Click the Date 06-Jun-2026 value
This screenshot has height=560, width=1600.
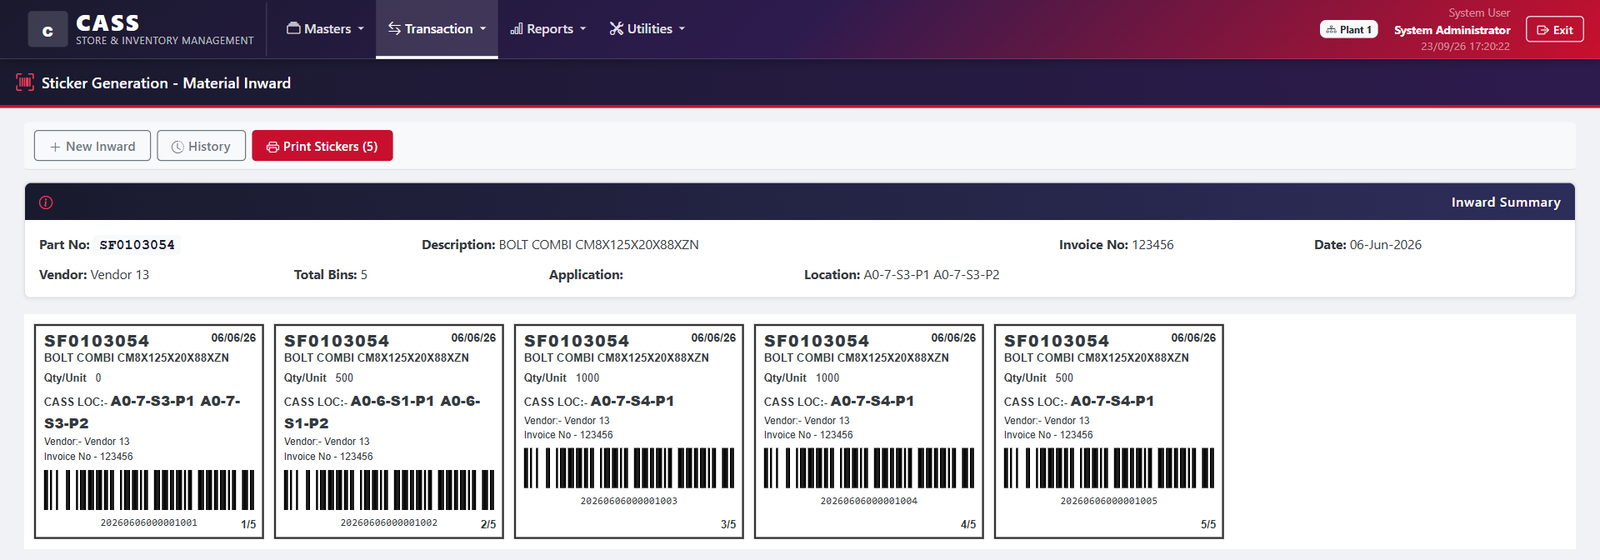click(x=1386, y=245)
